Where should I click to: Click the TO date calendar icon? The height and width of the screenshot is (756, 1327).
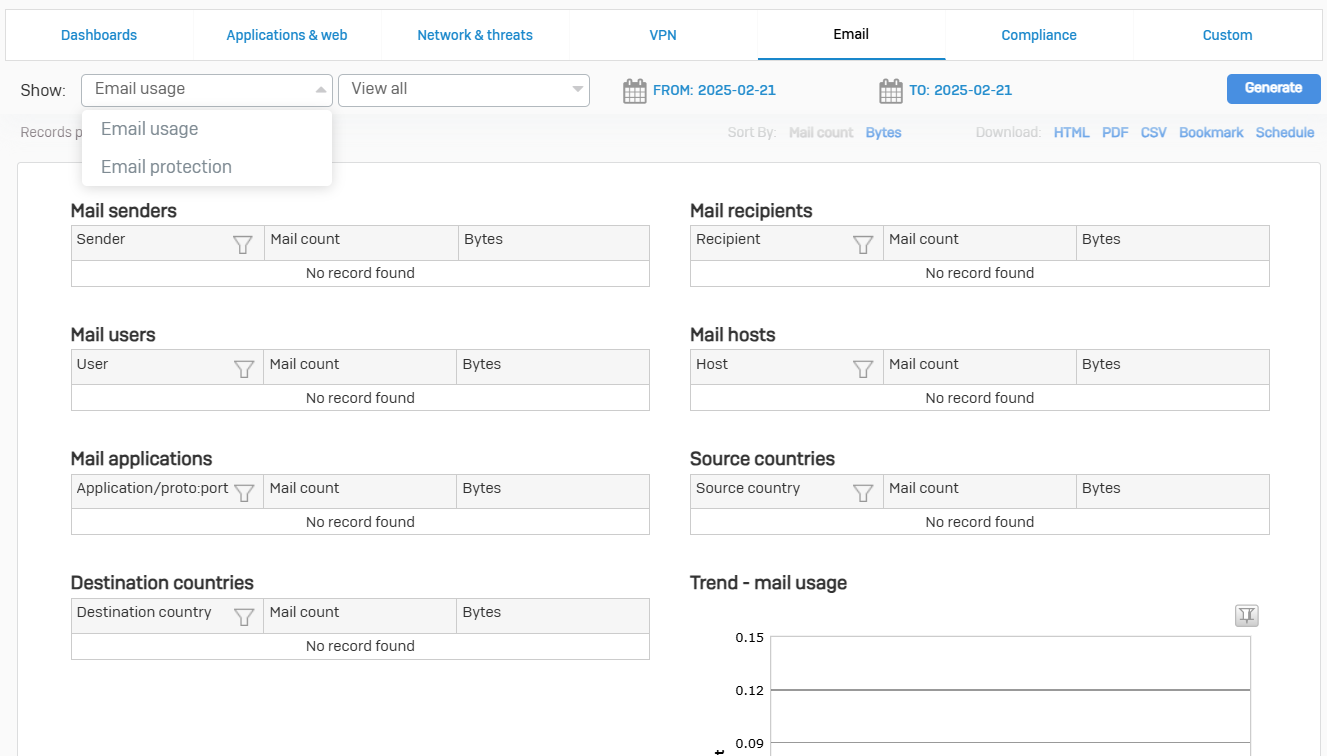pyautogui.click(x=890, y=91)
